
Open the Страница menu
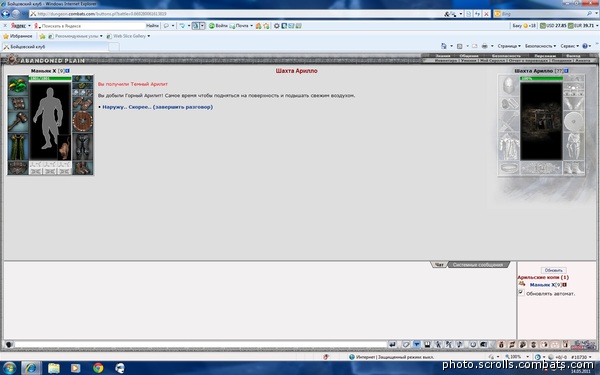(x=509, y=46)
